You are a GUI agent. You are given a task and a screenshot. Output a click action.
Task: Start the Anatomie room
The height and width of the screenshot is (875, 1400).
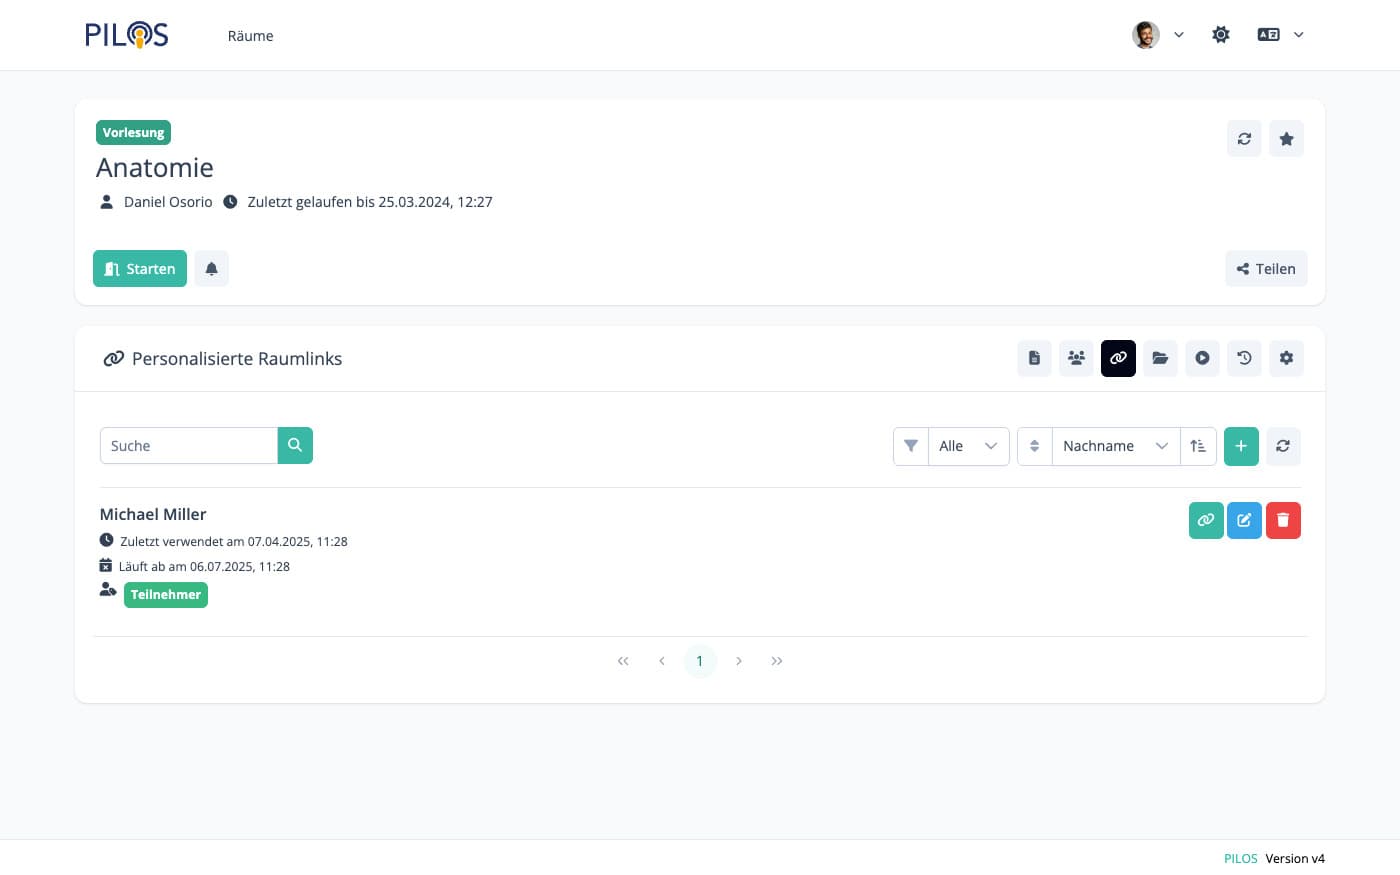coord(140,269)
